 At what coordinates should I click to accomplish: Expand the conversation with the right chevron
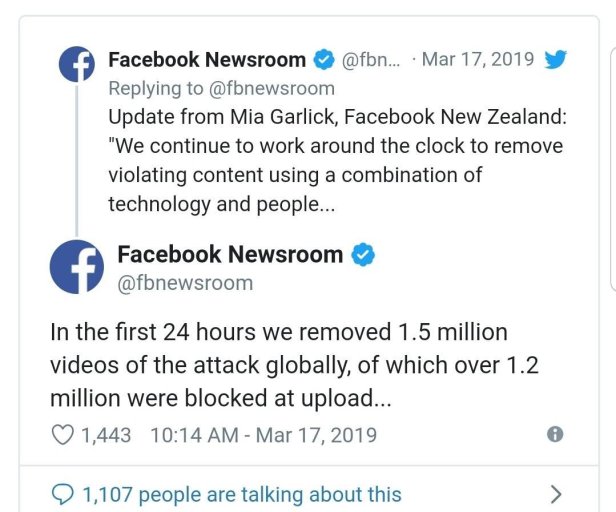[556, 494]
